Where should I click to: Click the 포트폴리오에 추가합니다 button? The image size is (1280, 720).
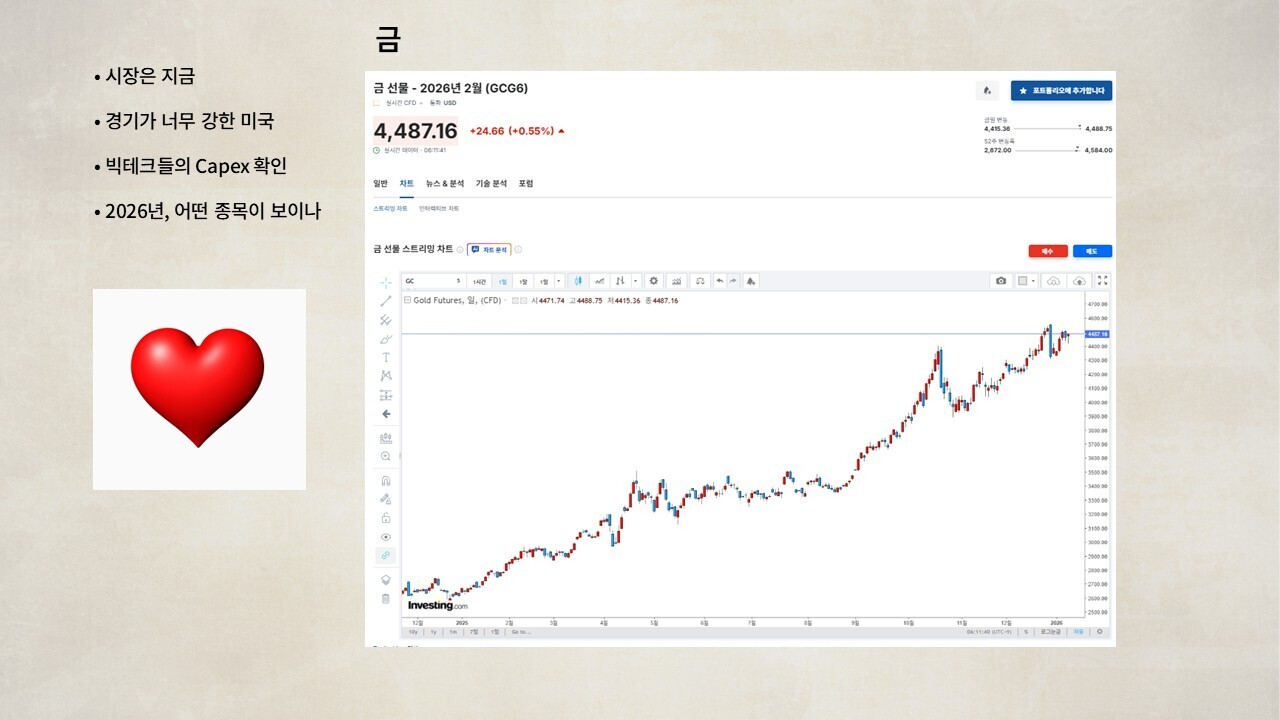click(1061, 91)
